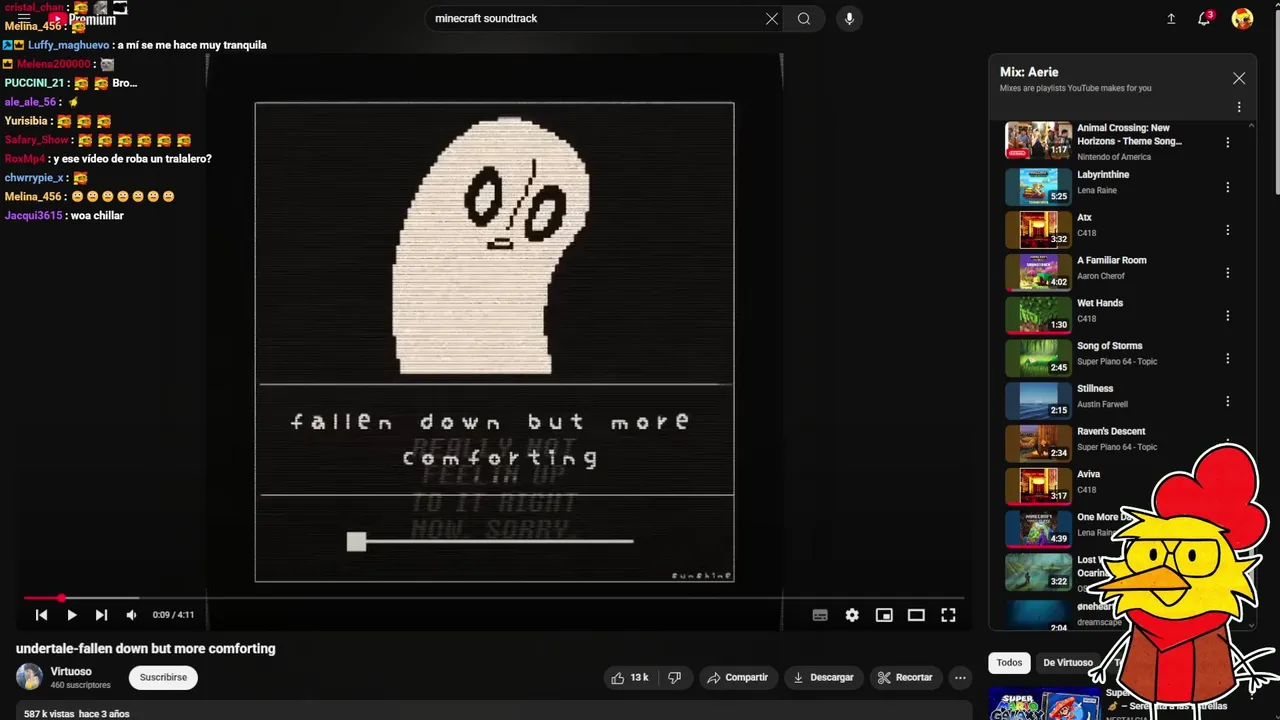This screenshot has height=720, width=1280.
Task: Open Super Mario Galaxy recommended thumbnail
Action: pyautogui.click(x=1044, y=704)
